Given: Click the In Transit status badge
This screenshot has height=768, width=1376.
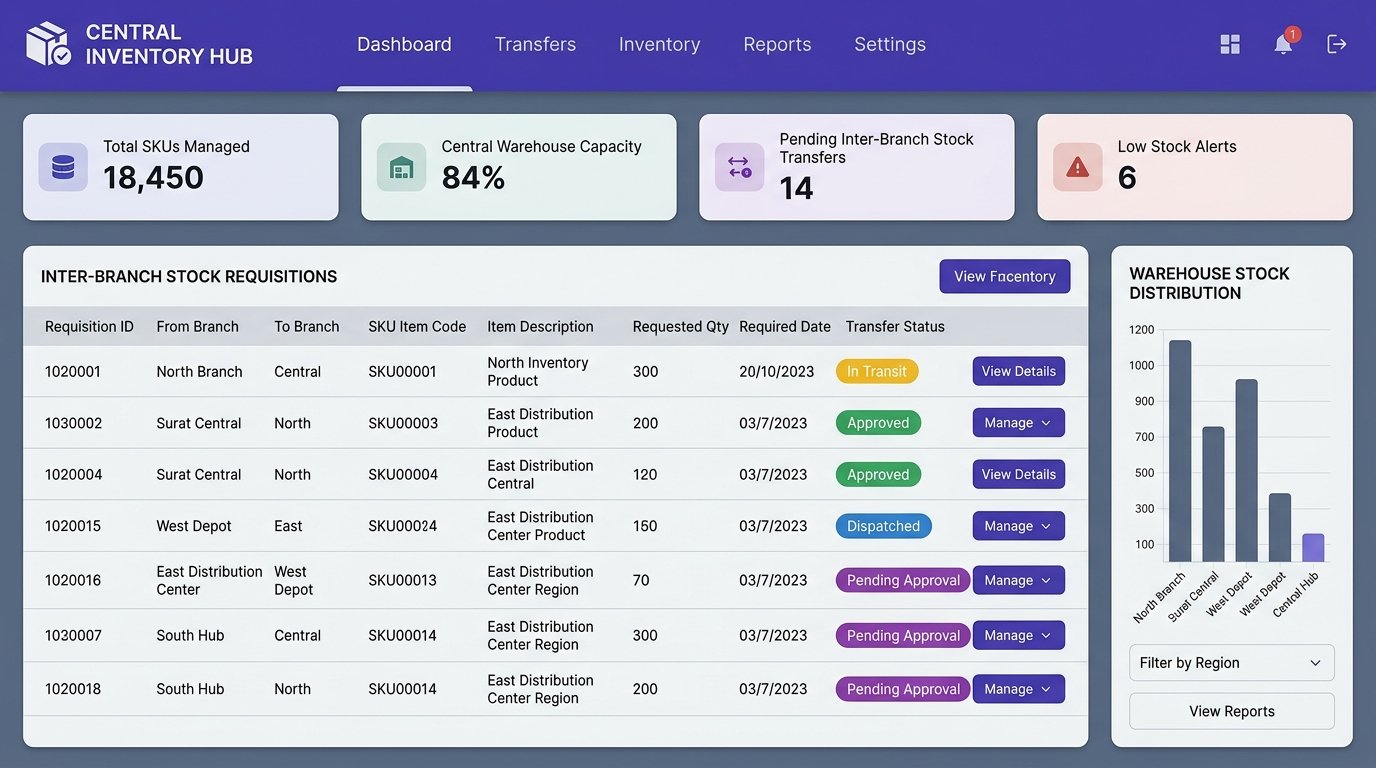Looking at the screenshot, I should pos(877,371).
